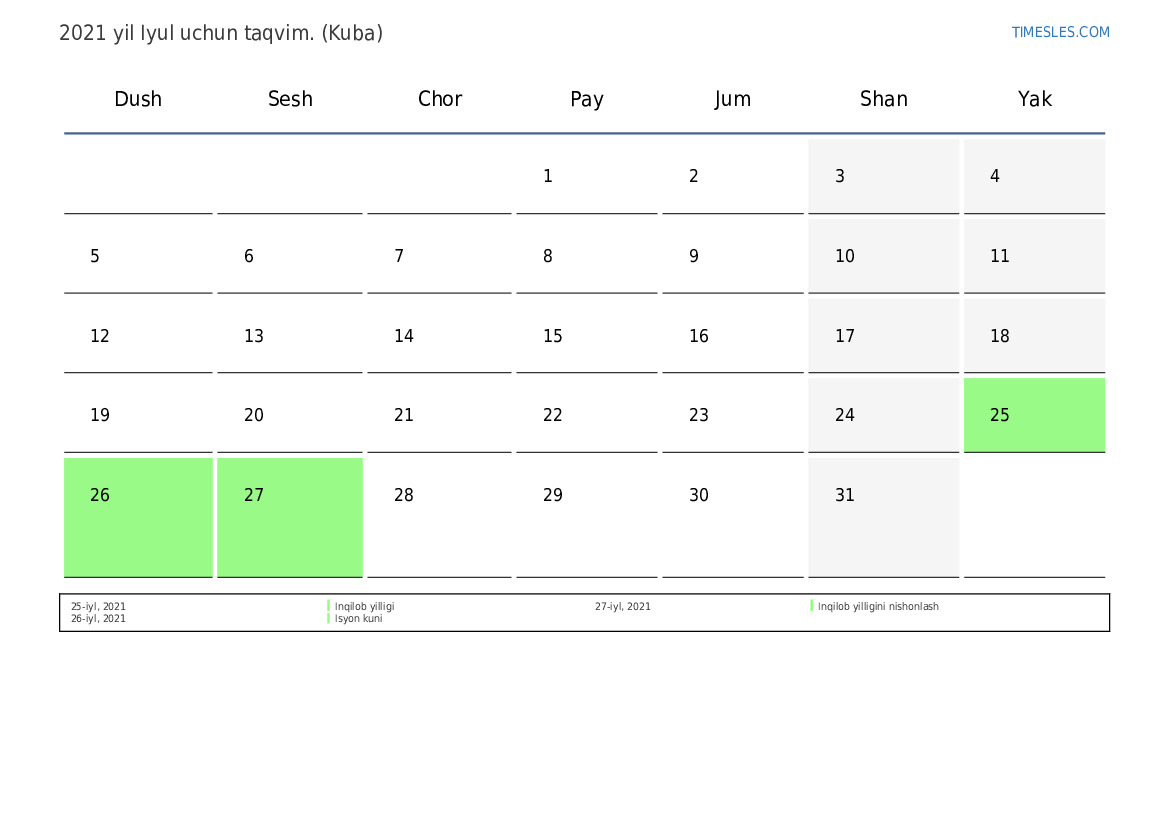Pick date 16 in July
The image size is (1169, 827).
733,336
